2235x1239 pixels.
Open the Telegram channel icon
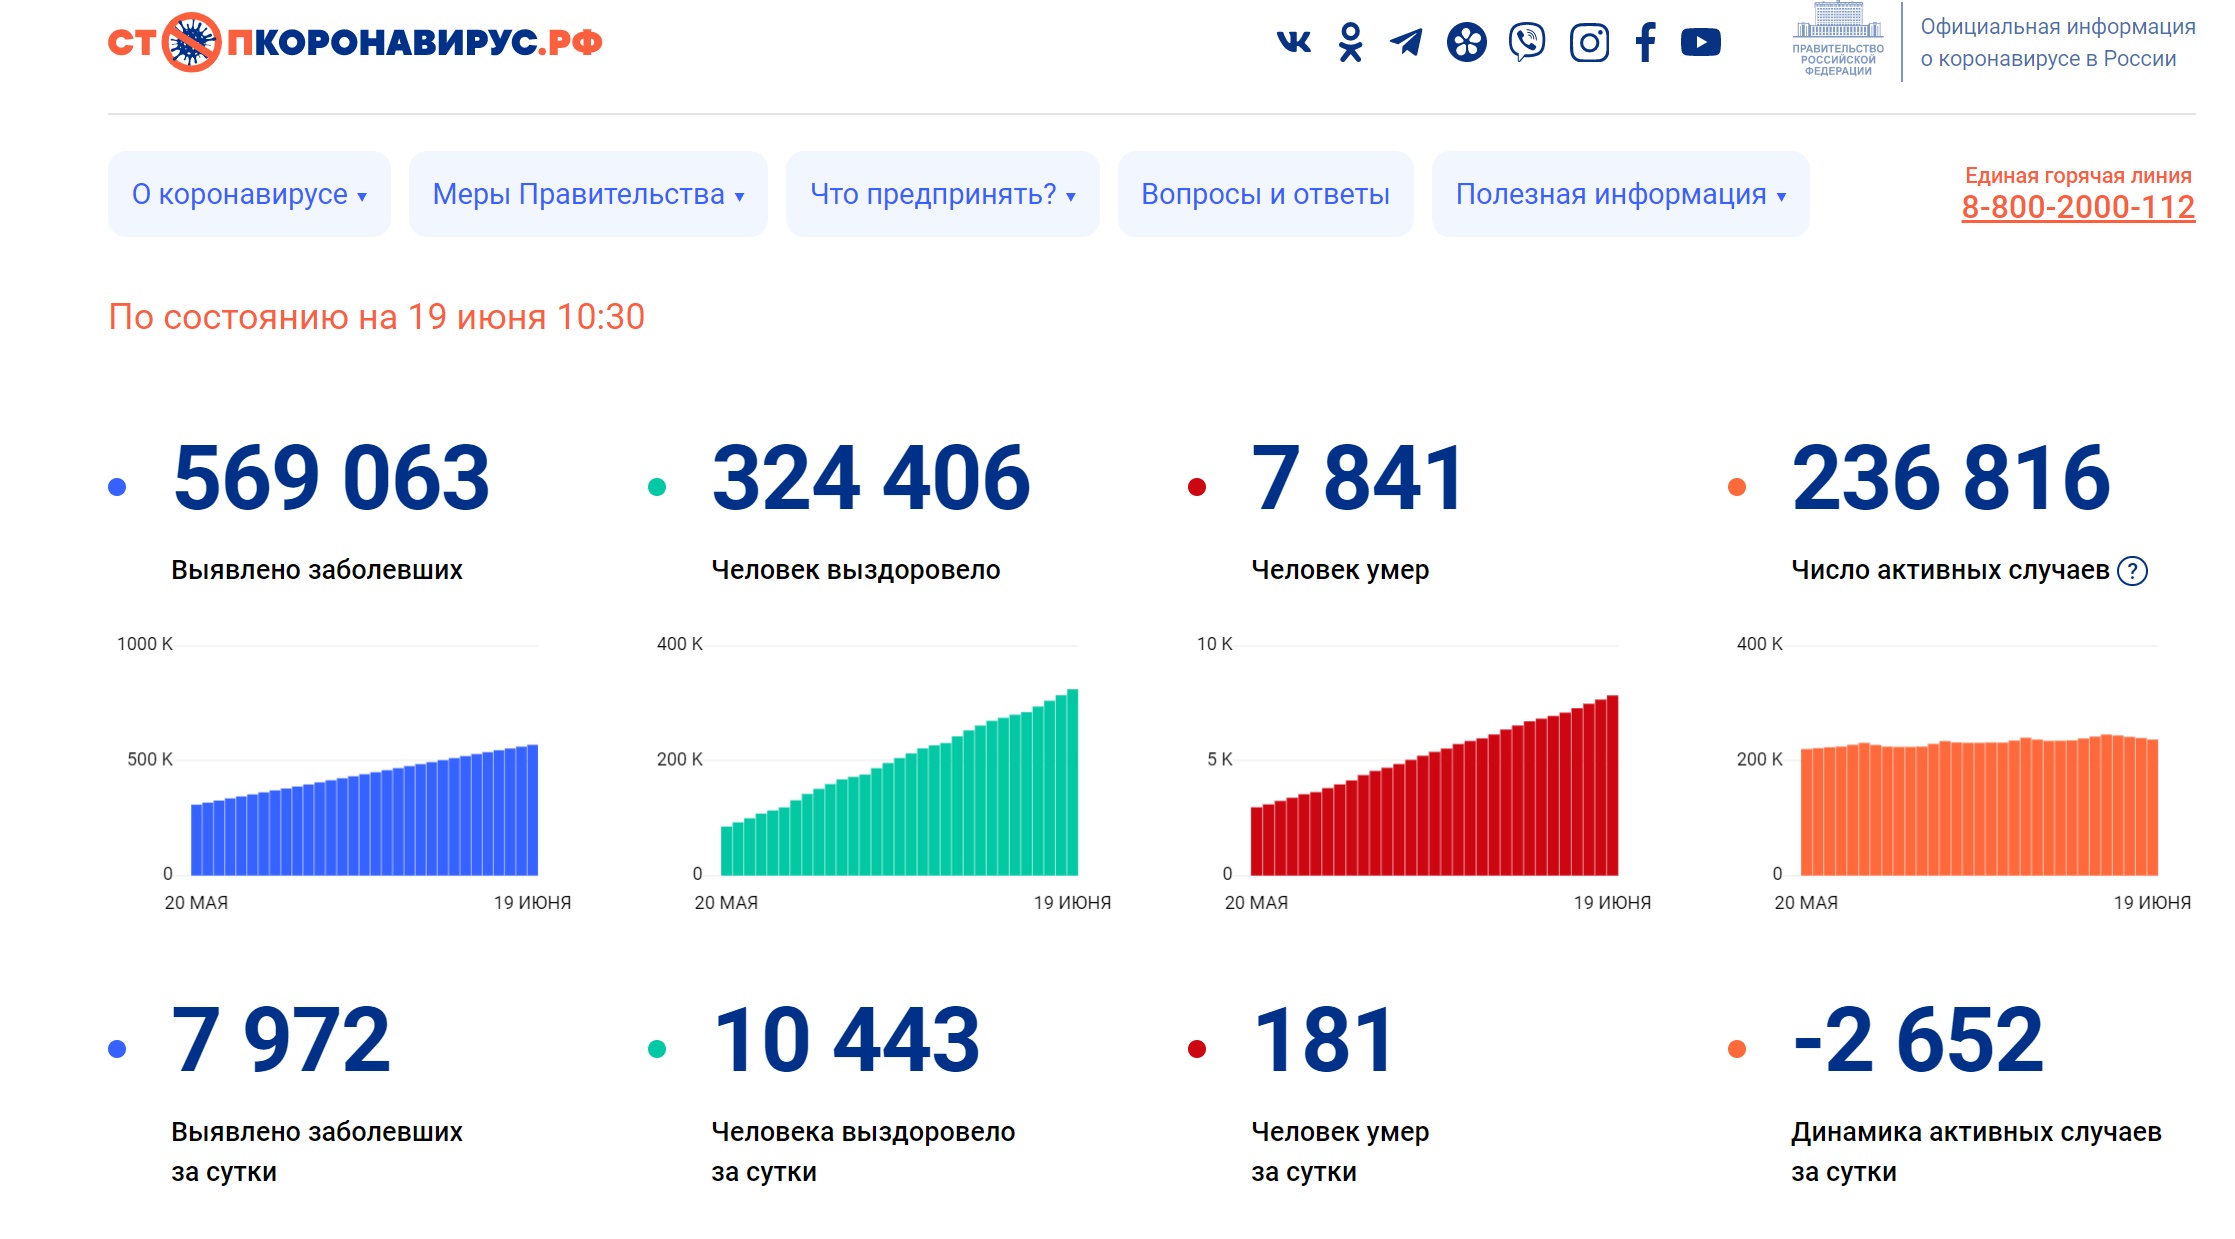coord(1407,42)
